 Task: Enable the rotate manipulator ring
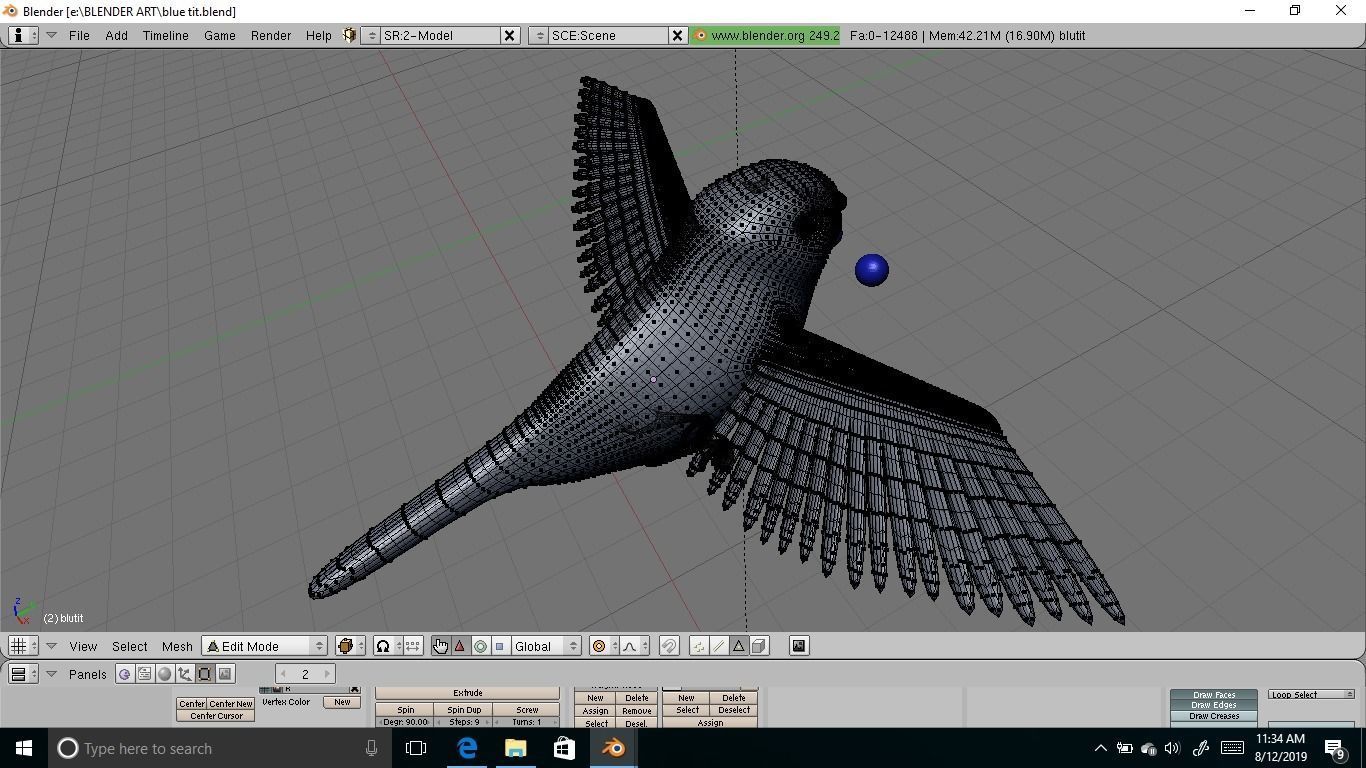(x=480, y=646)
